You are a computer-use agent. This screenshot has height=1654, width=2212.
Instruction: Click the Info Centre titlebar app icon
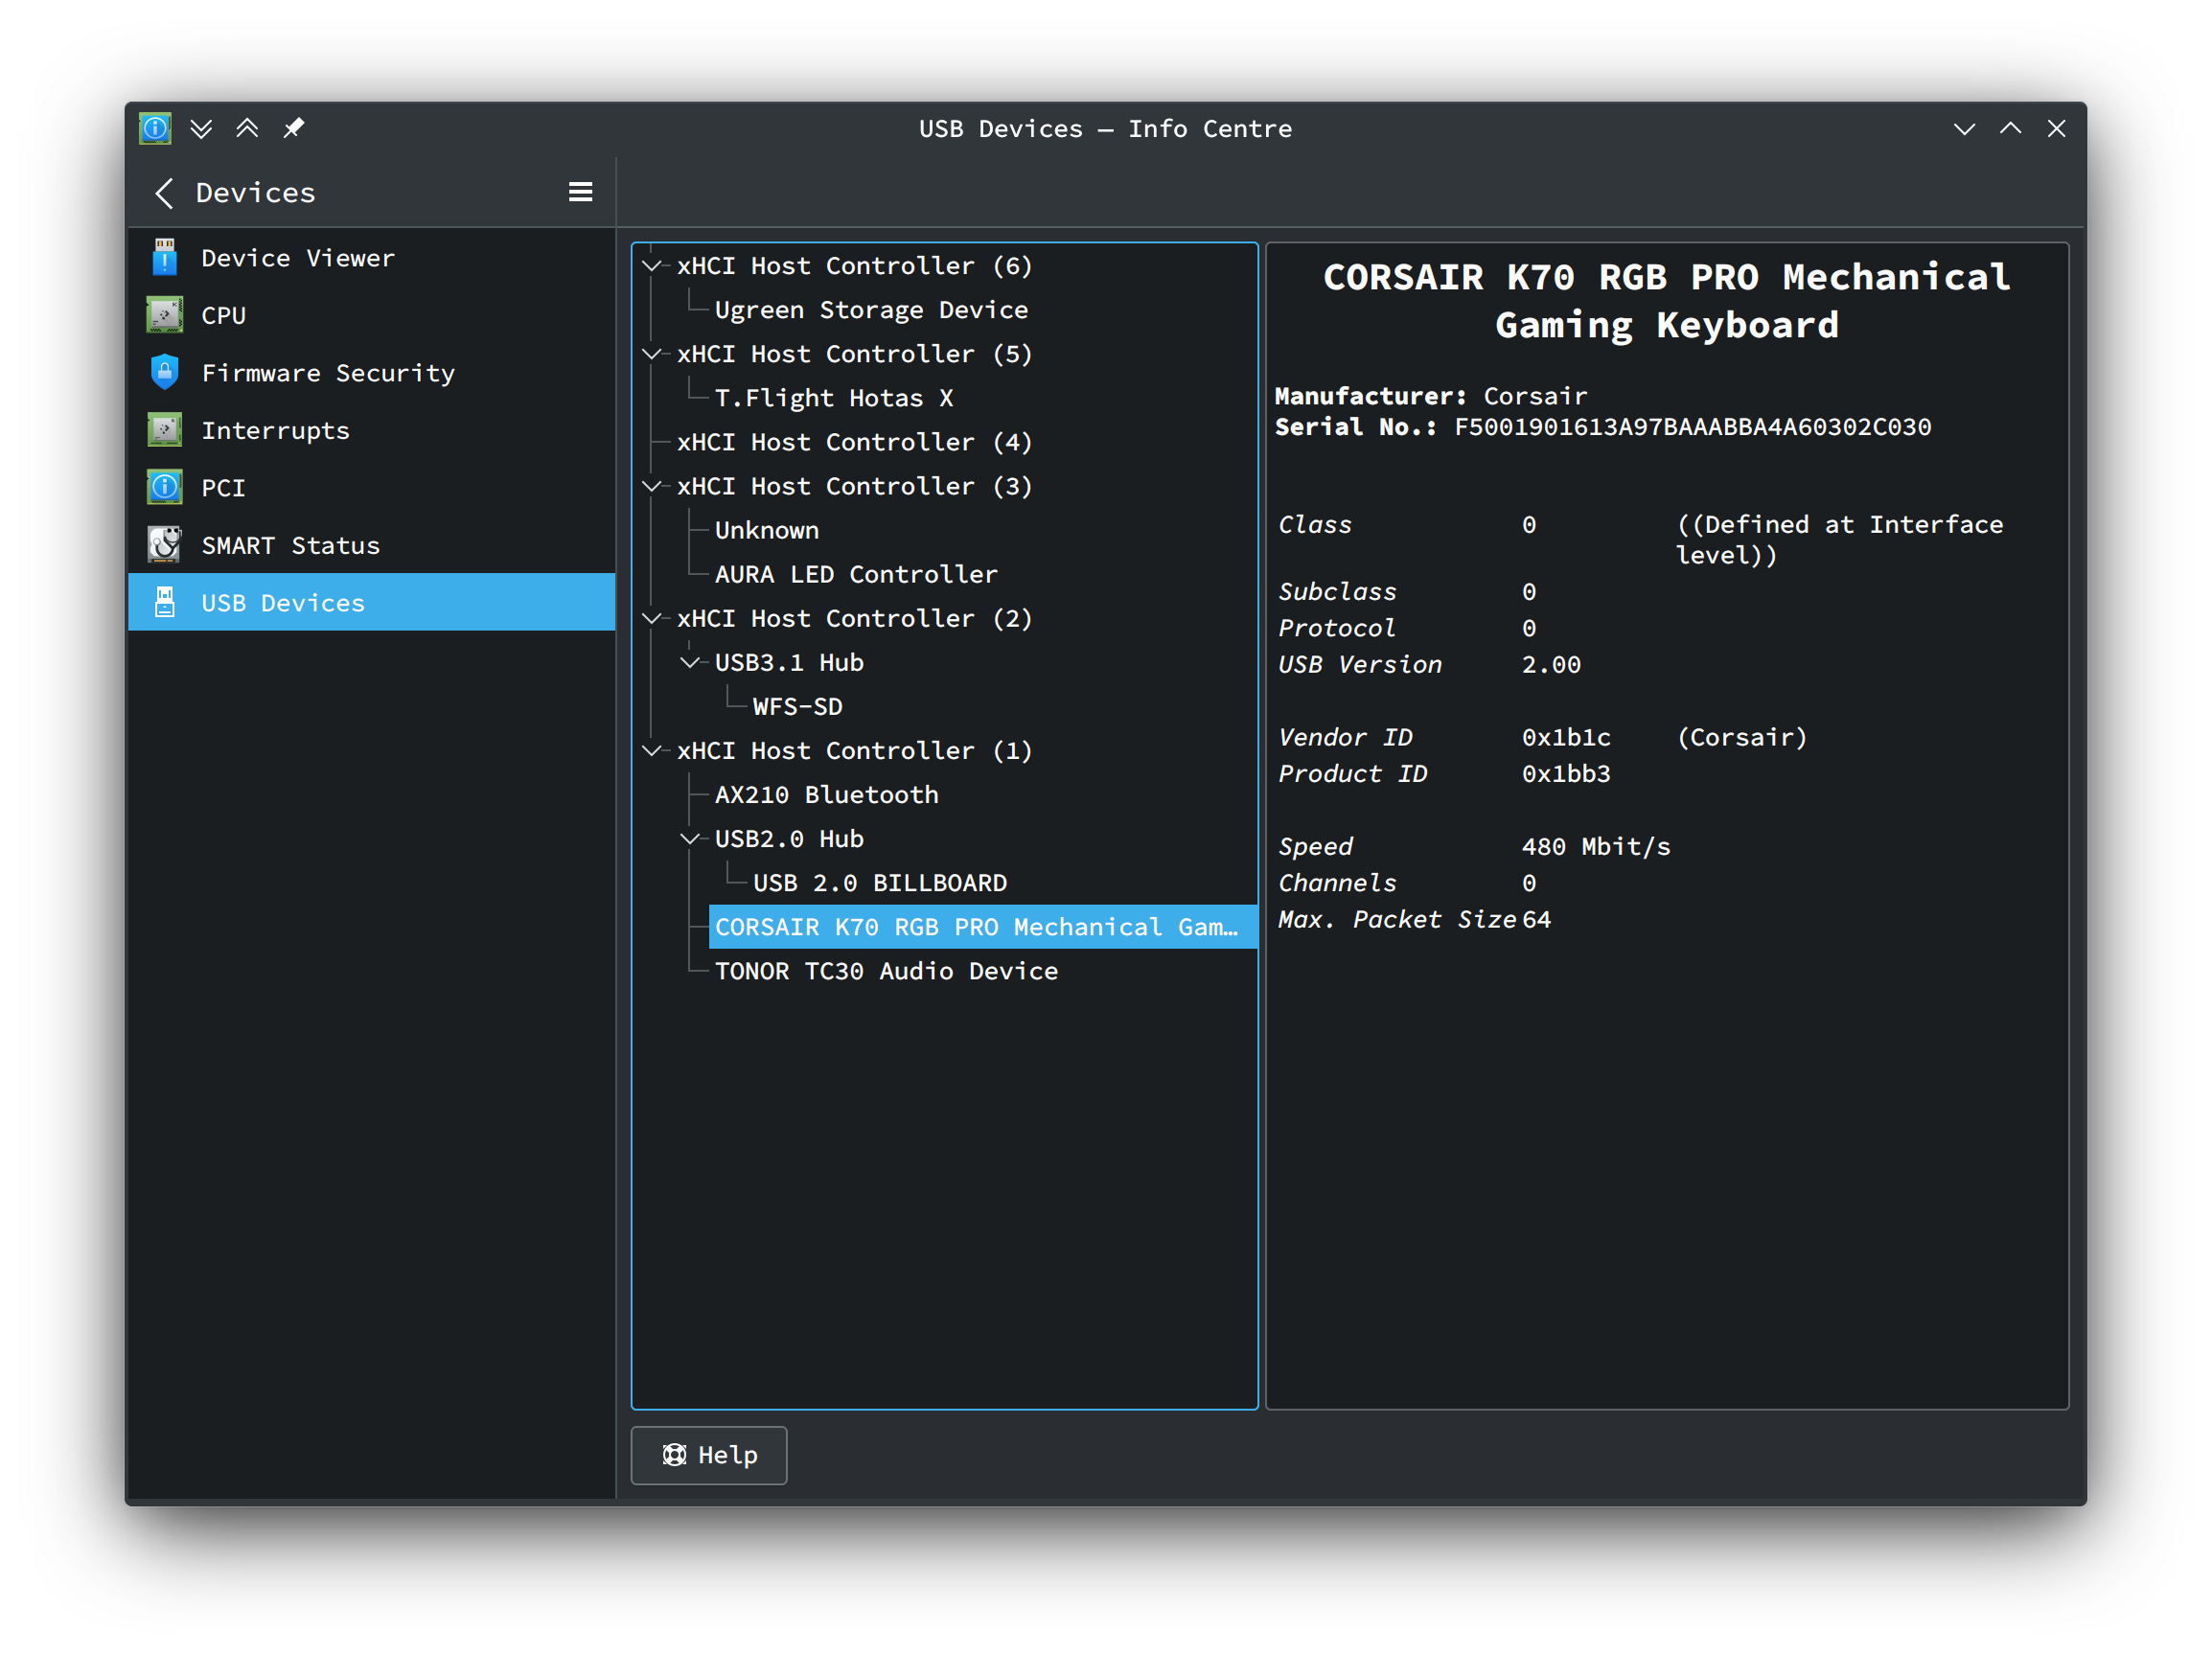tap(155, 128)
